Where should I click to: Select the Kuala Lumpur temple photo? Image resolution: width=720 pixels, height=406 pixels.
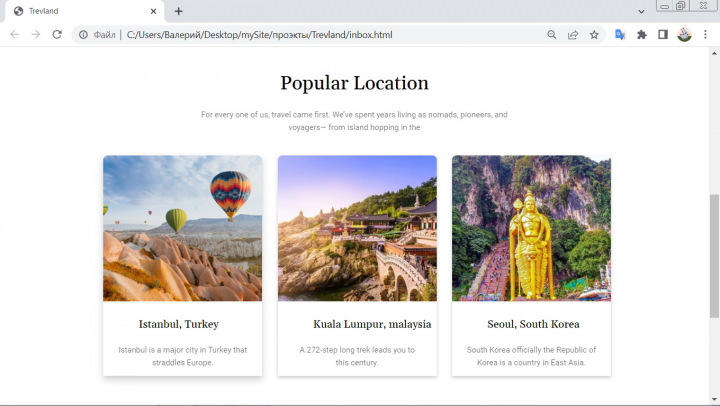coord(357,228)
